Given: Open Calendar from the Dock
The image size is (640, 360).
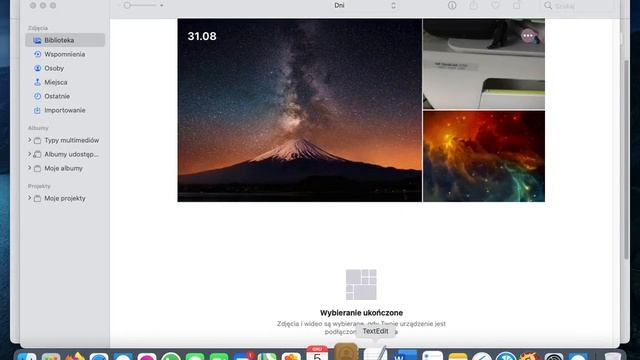Looking at the screenshot, I should click(x=317, y=353).
